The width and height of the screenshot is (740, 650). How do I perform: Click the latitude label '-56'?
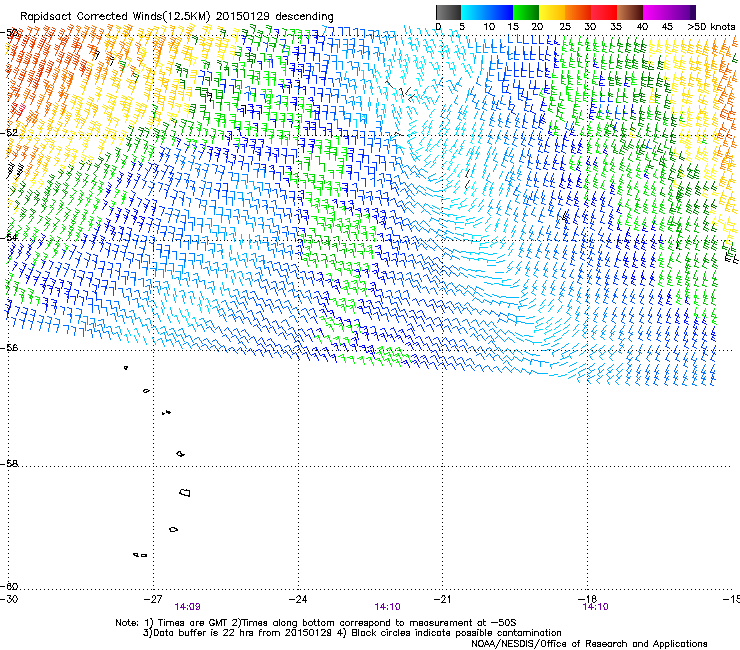coord(9,347)
